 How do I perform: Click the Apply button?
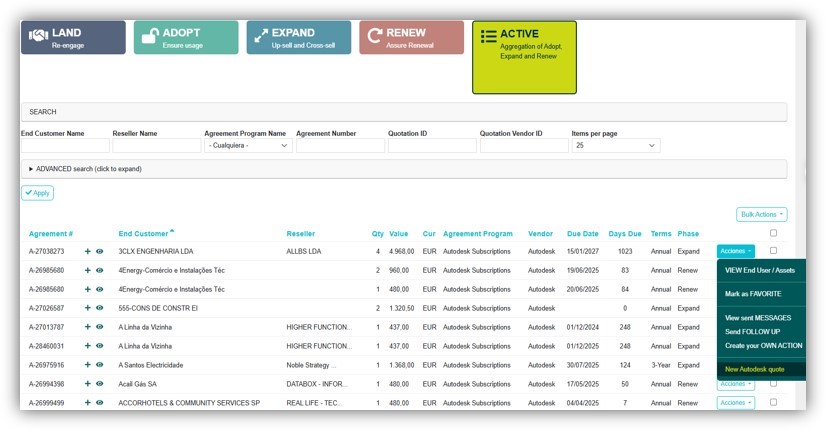click(37, 193)
